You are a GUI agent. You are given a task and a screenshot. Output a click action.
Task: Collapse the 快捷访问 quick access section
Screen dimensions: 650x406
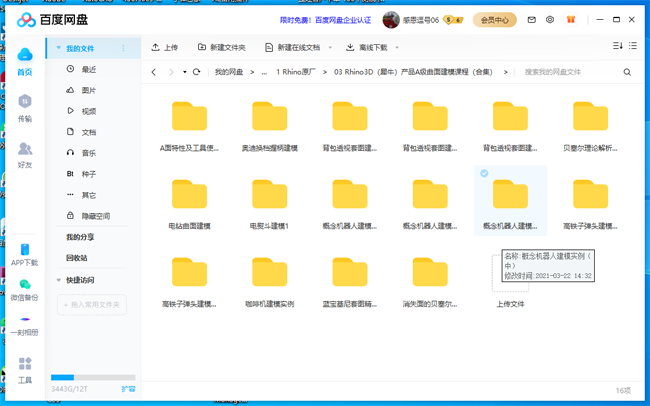[x=58, y=280]
